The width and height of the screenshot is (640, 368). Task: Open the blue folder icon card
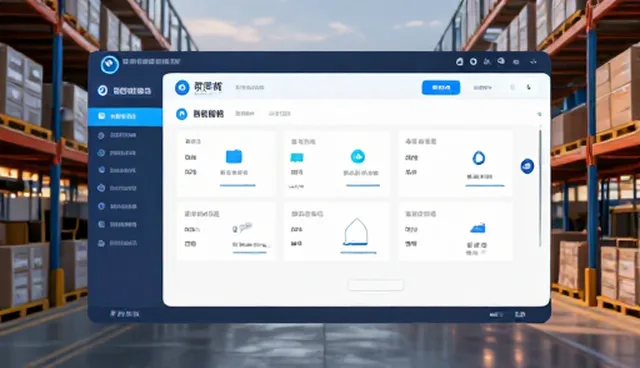point(234,156)
